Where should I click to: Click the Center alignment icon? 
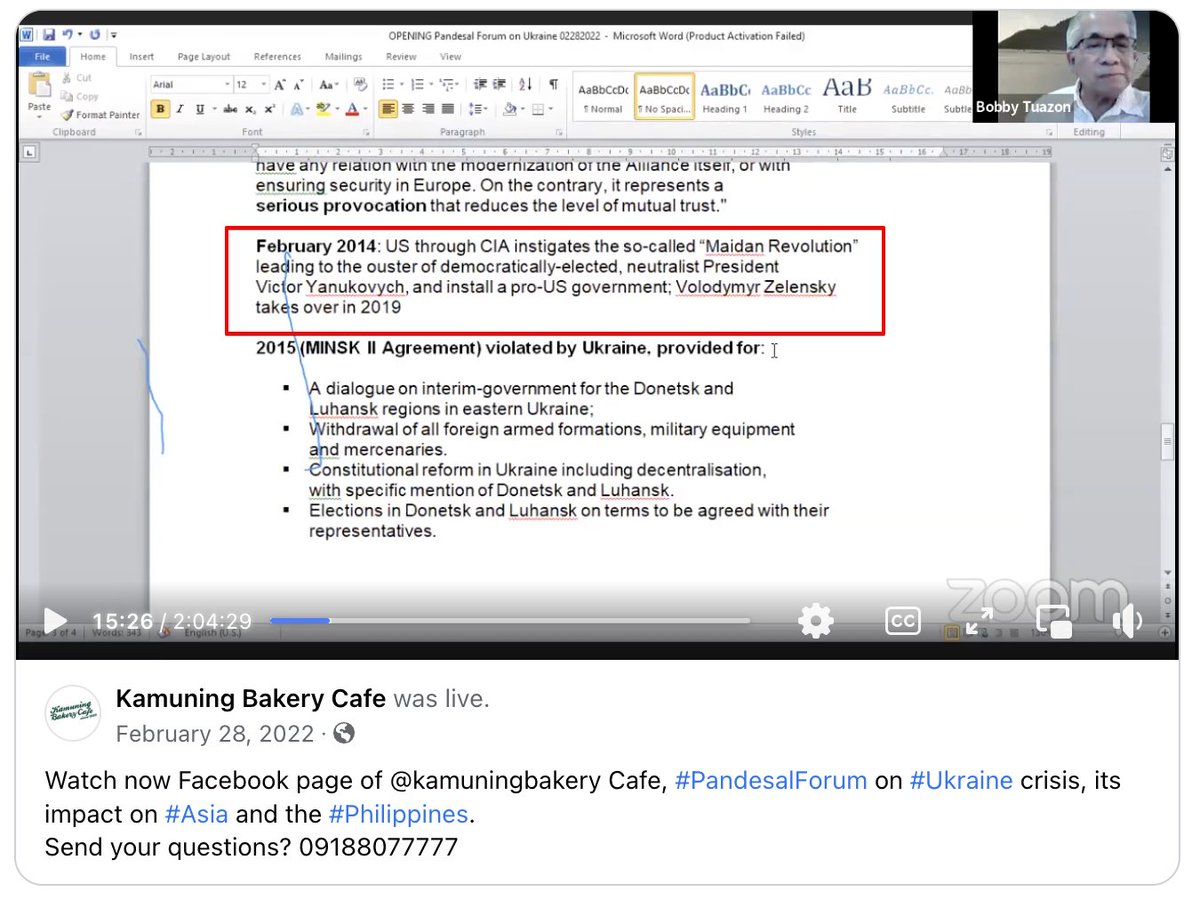[x=408, y=109]
